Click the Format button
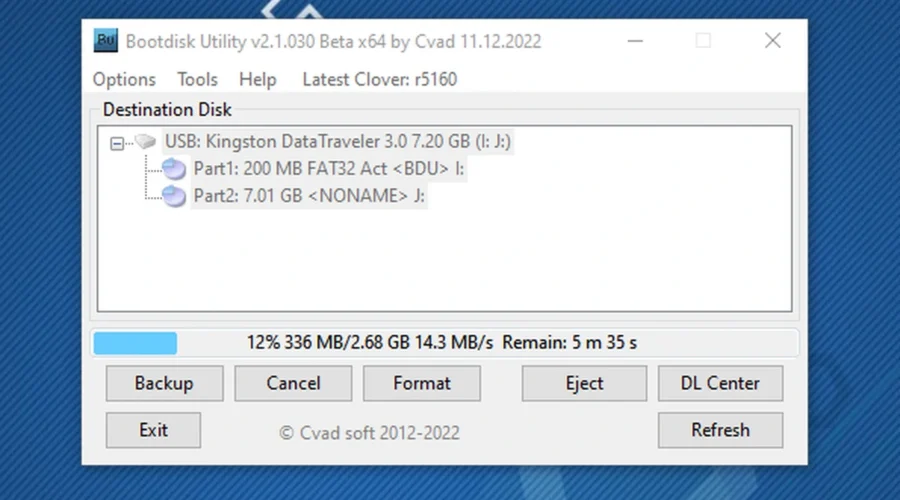900x500 pixels. pos(422,383)
